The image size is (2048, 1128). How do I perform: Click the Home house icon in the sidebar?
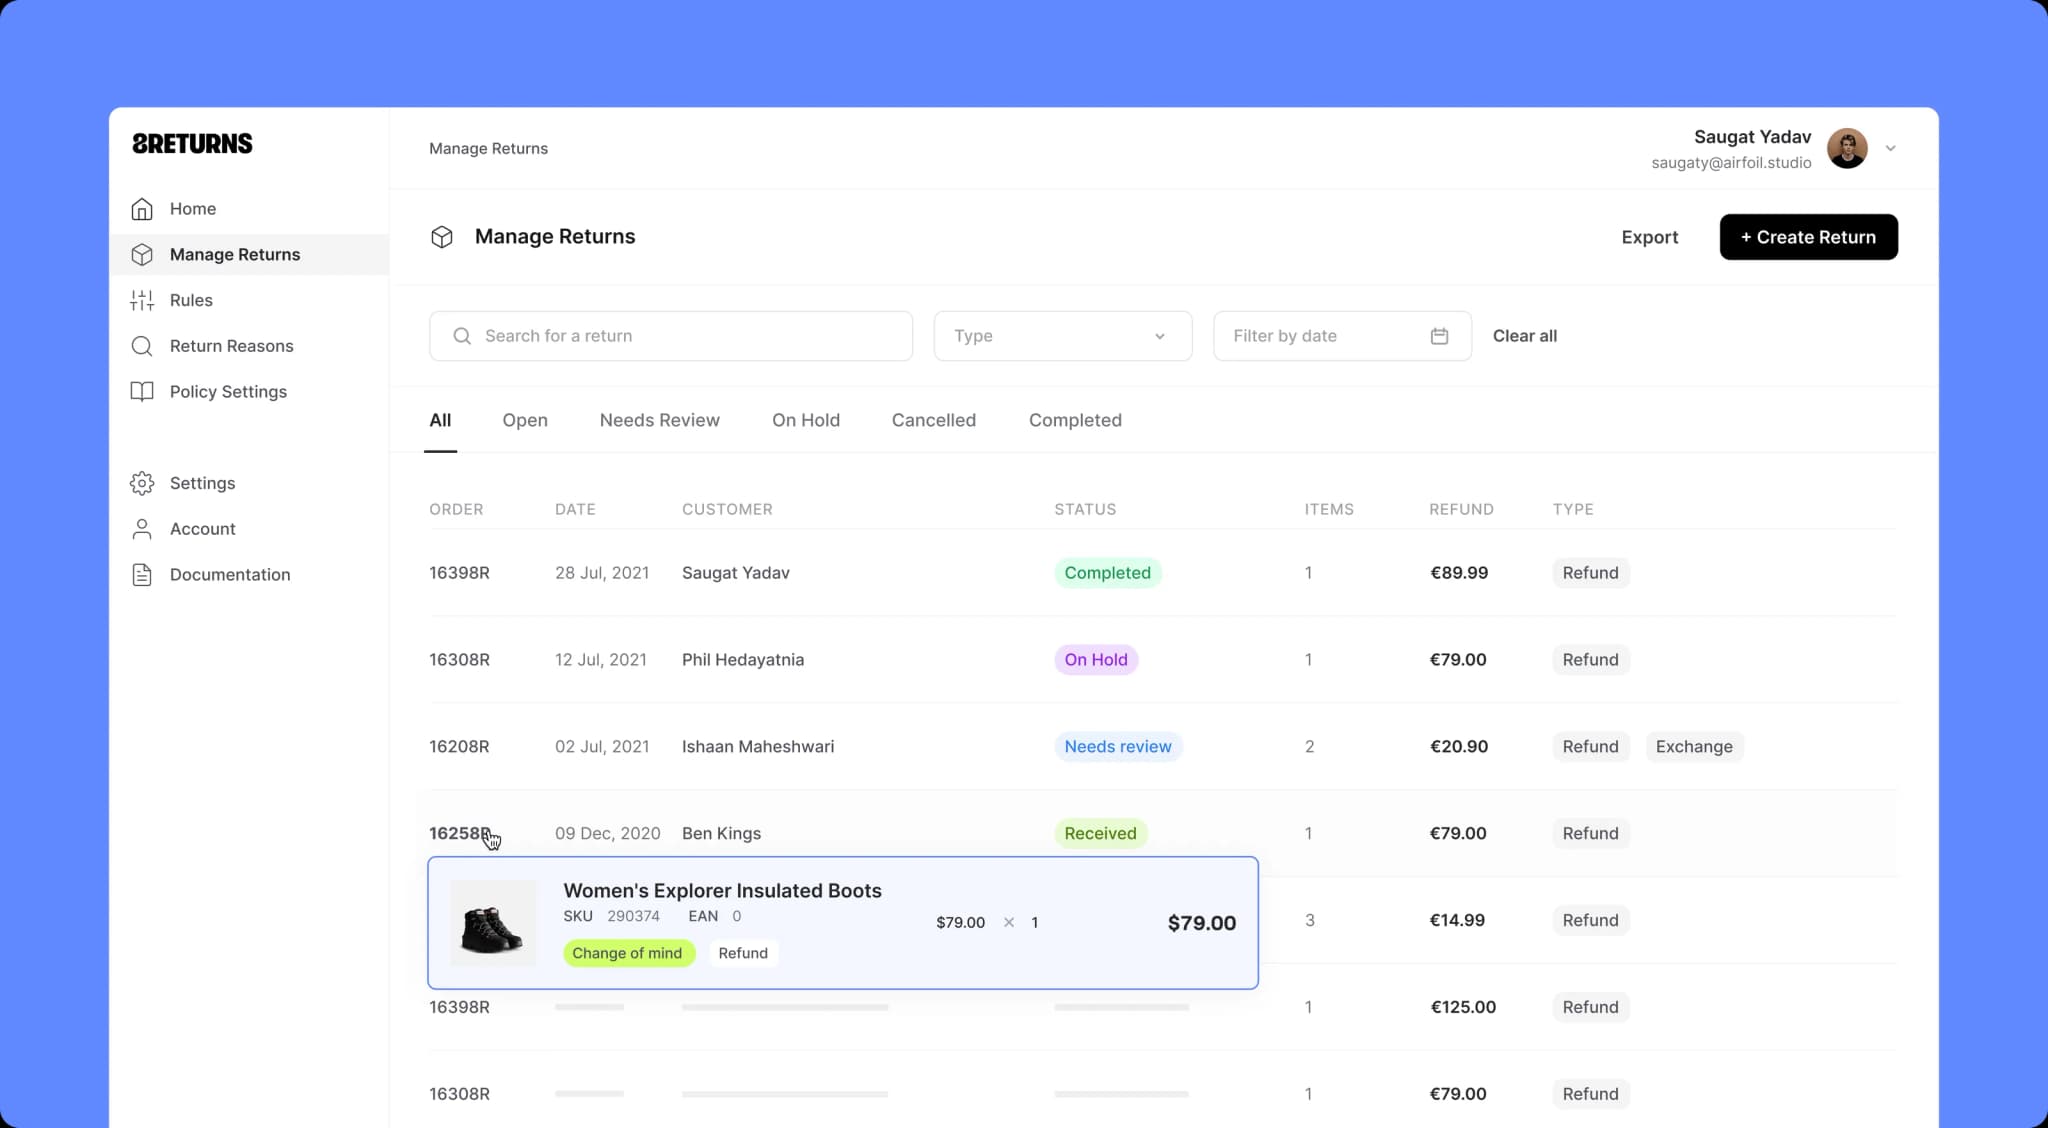coord(142,209)
